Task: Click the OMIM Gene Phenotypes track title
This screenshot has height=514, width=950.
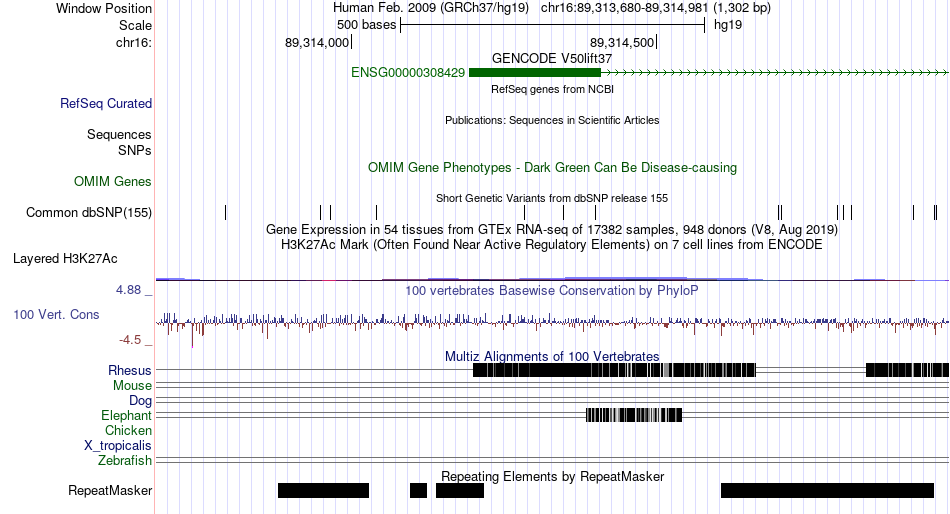Action: 552,168
